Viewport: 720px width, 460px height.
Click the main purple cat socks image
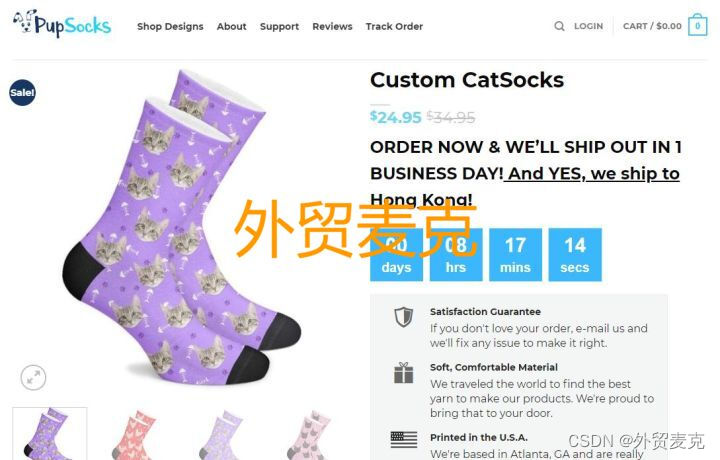click(x=181, y=227)
